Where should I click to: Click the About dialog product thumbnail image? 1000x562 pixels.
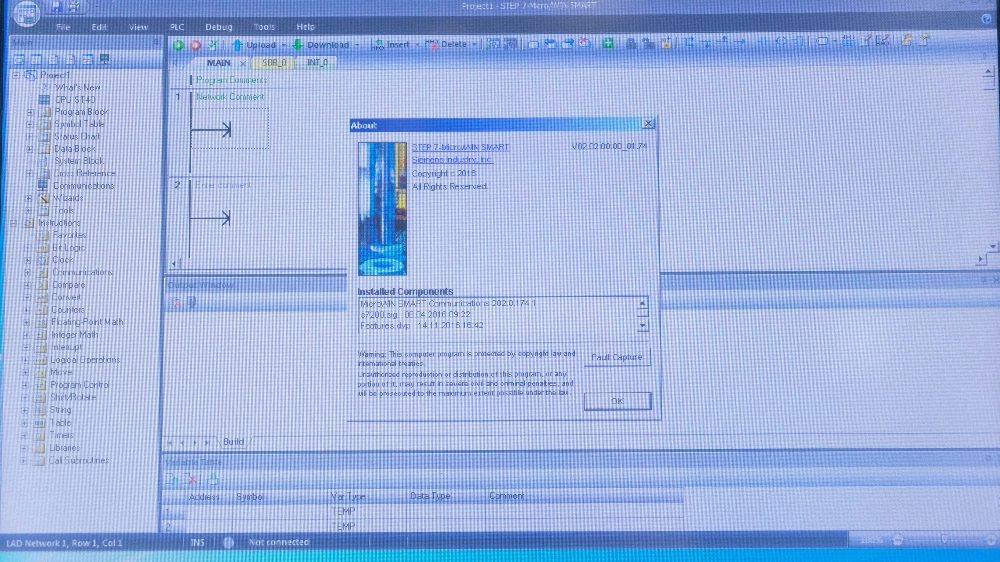[382, 209]
